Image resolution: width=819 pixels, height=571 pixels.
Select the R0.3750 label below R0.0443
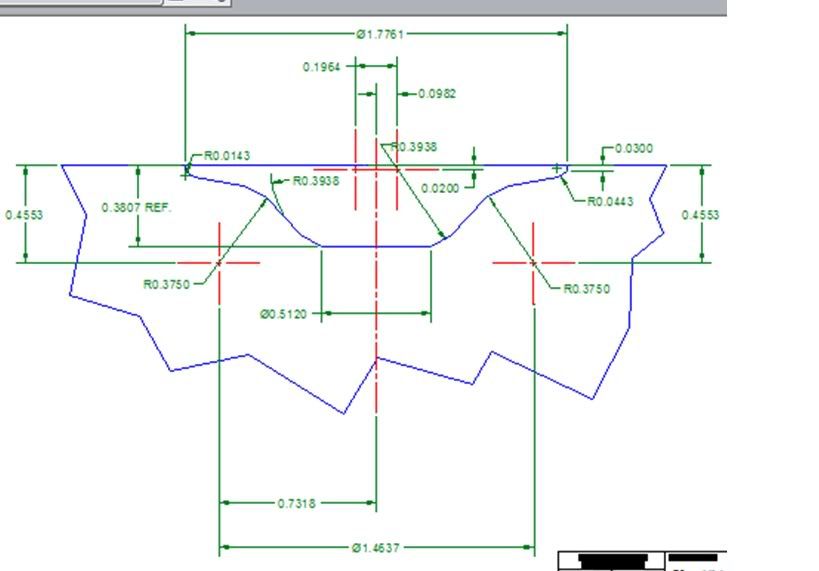[587, 289]
